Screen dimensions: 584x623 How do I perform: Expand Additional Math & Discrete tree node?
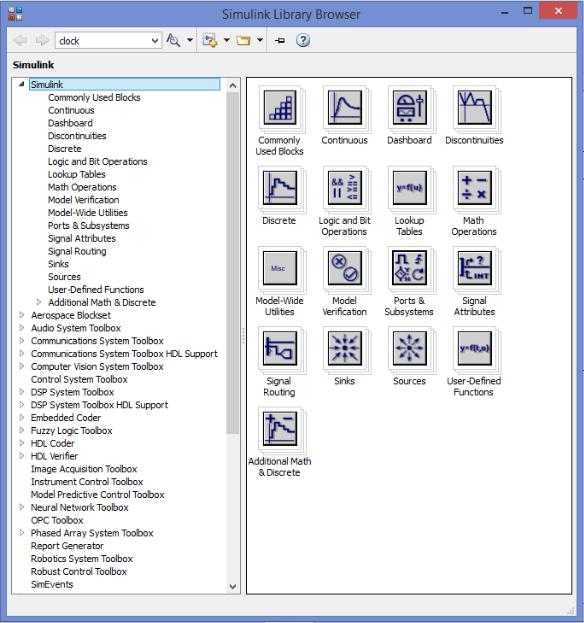click(x=39, y=302)
